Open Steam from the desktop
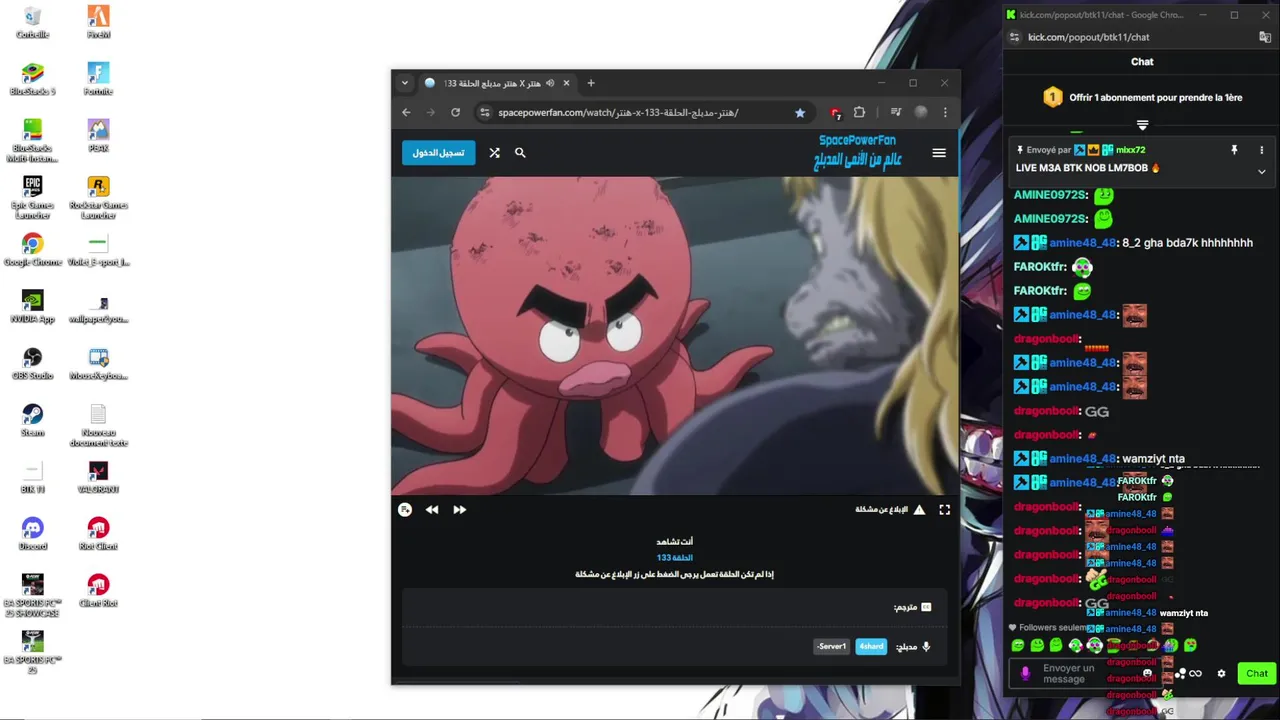The image size is (1280, 720). coord(33,421)
